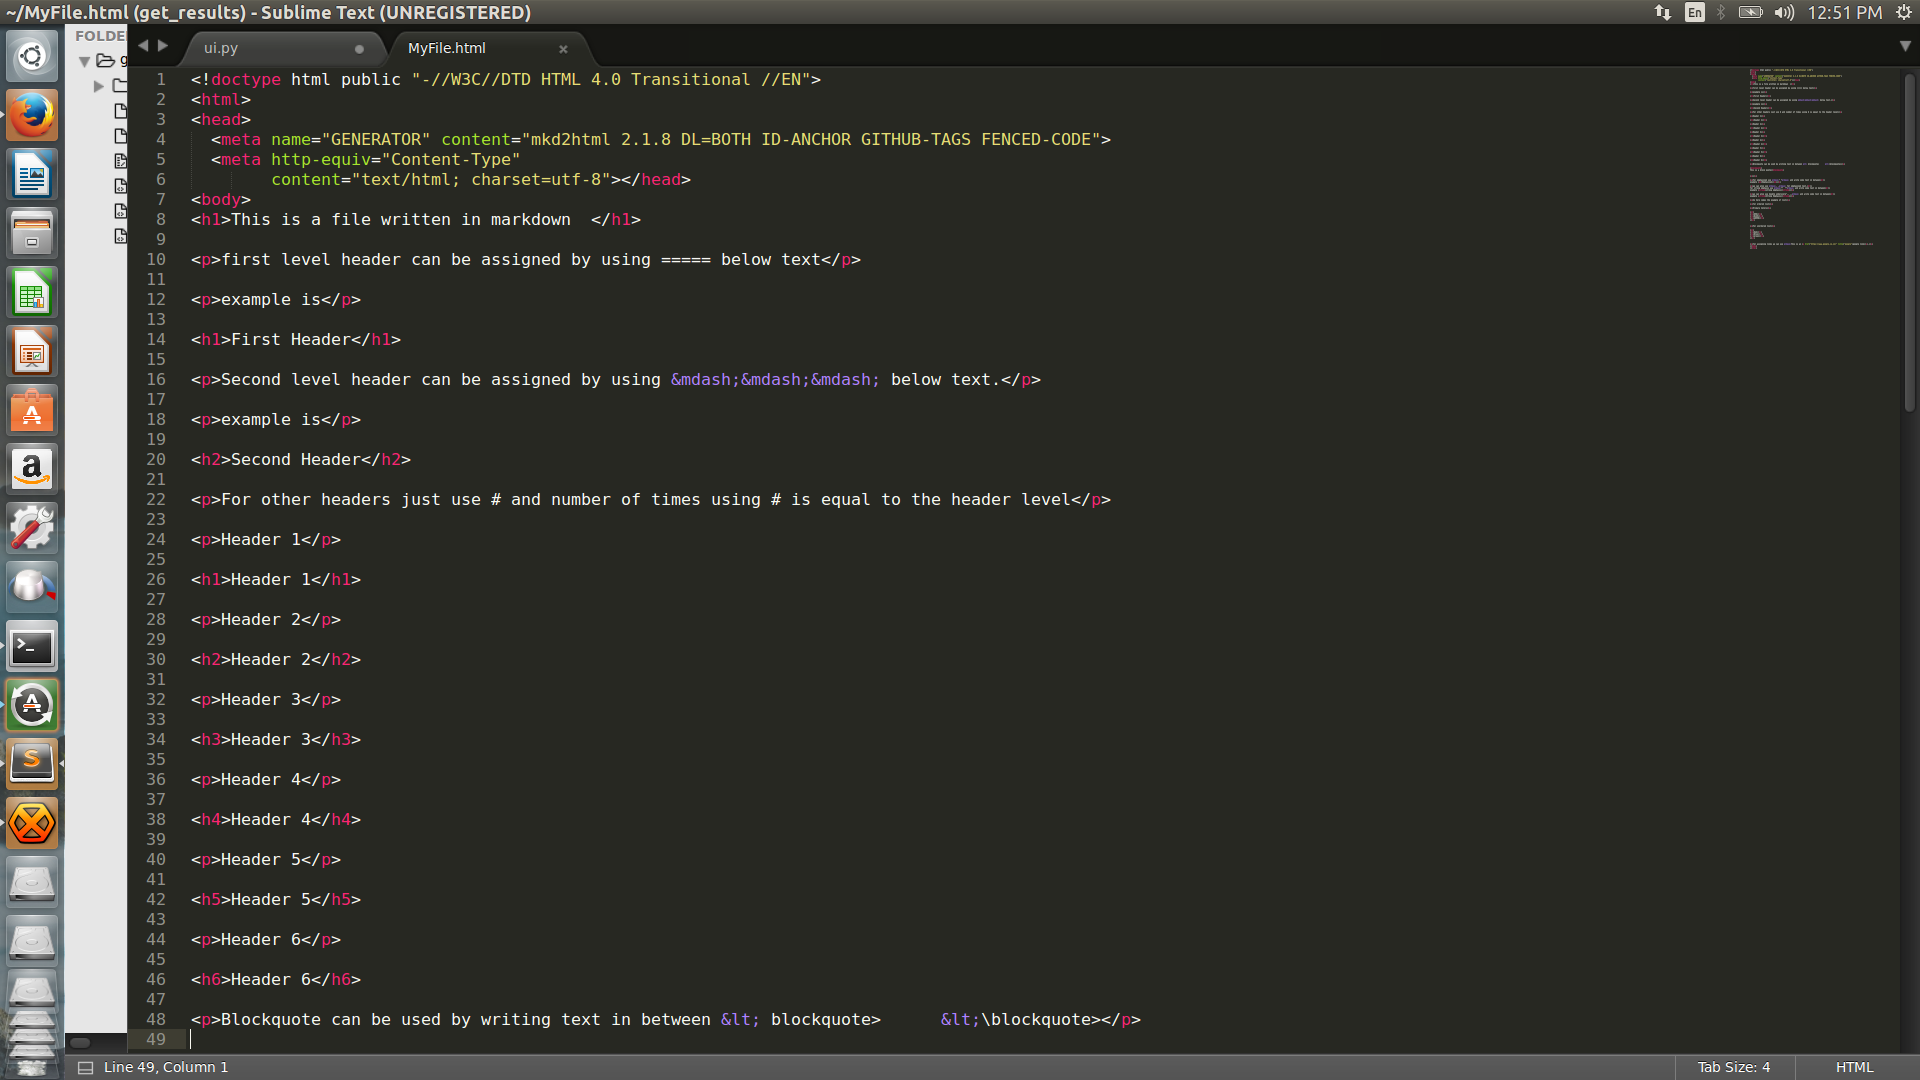Open LibreOffice Writer from the dock
1920x1080 pixels.
[32, 175]
